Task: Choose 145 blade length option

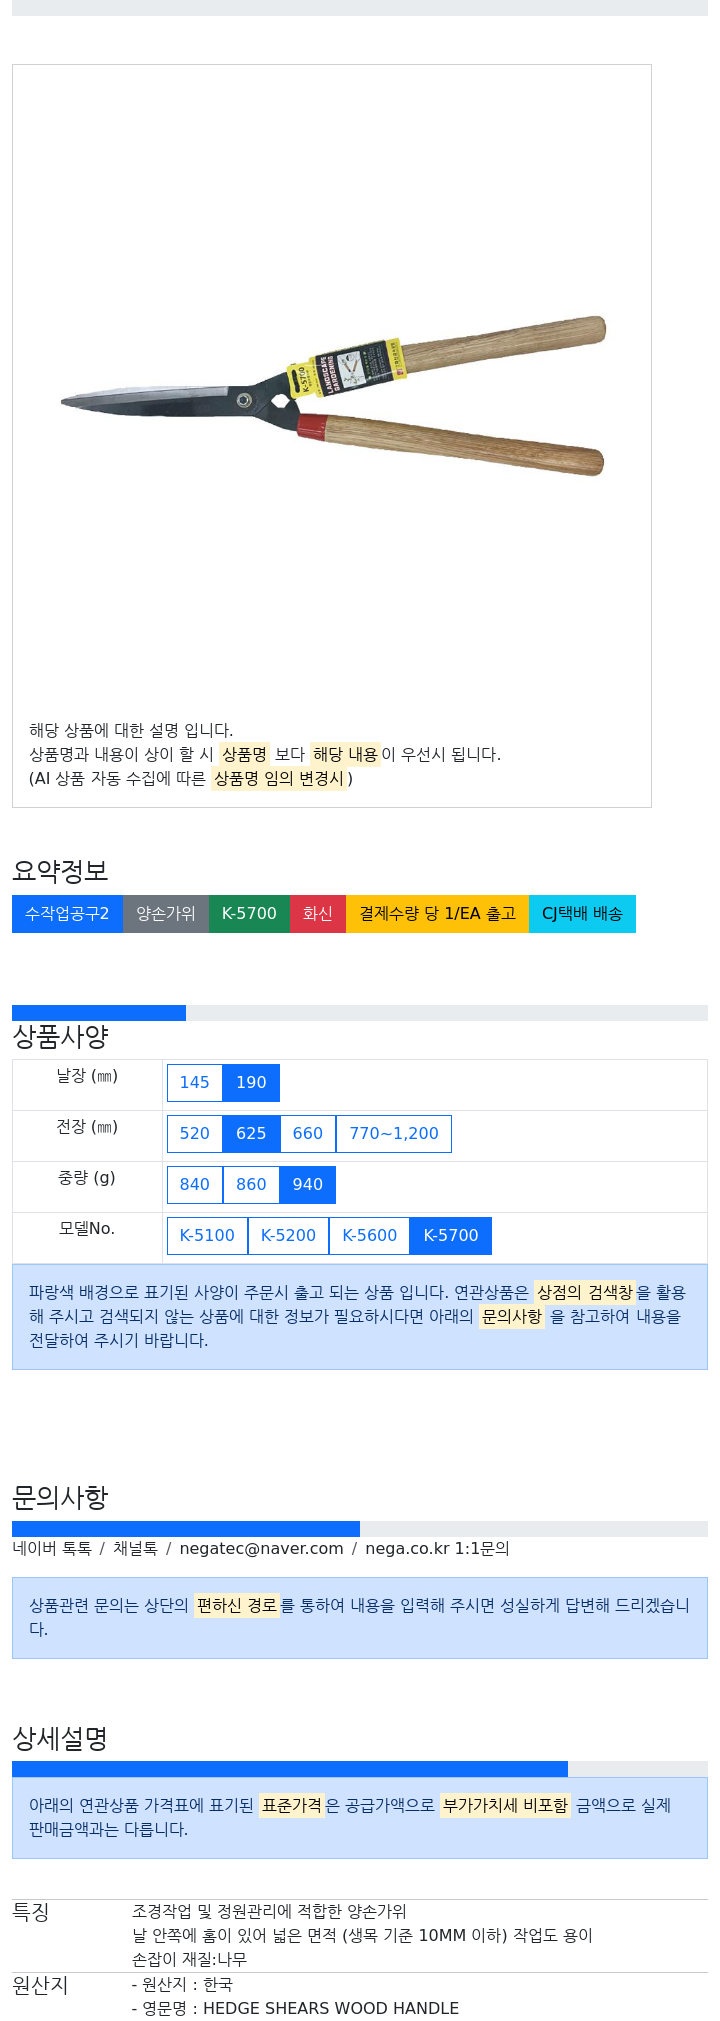Action: (195, 1083)
